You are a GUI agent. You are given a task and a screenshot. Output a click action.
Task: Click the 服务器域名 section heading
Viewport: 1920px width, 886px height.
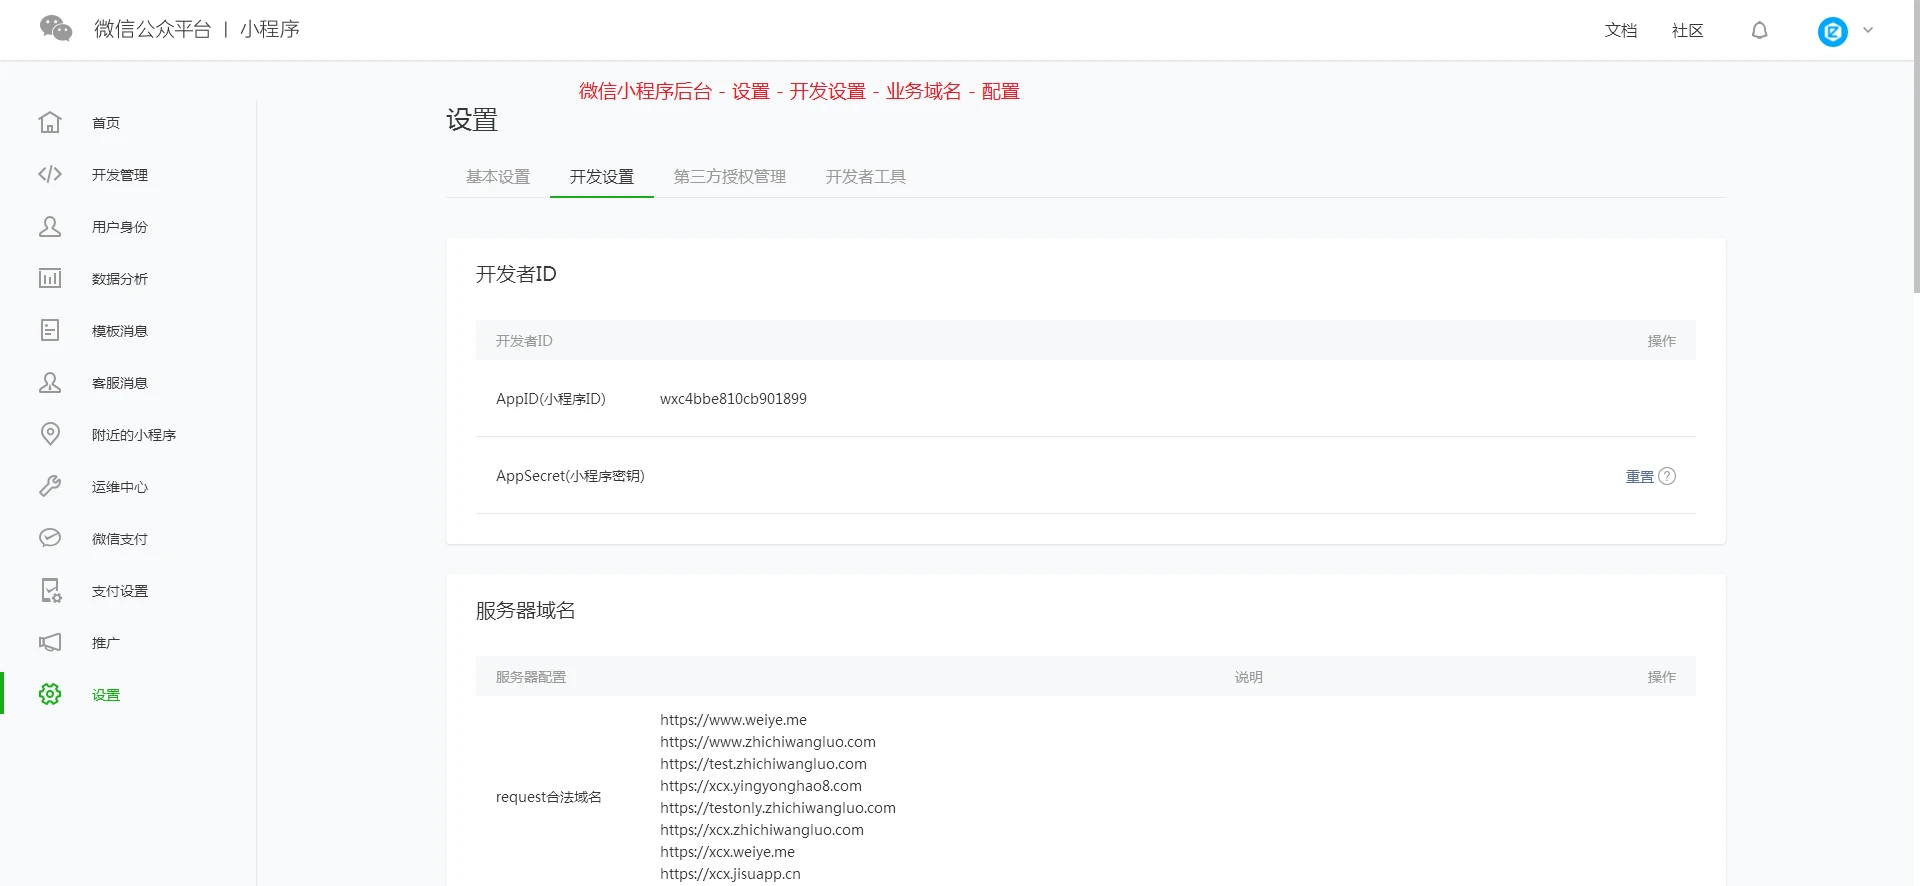(526, 610)
